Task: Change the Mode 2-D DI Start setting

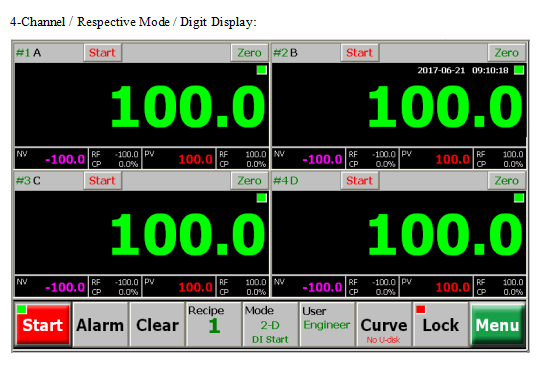Action: (271, 324)
